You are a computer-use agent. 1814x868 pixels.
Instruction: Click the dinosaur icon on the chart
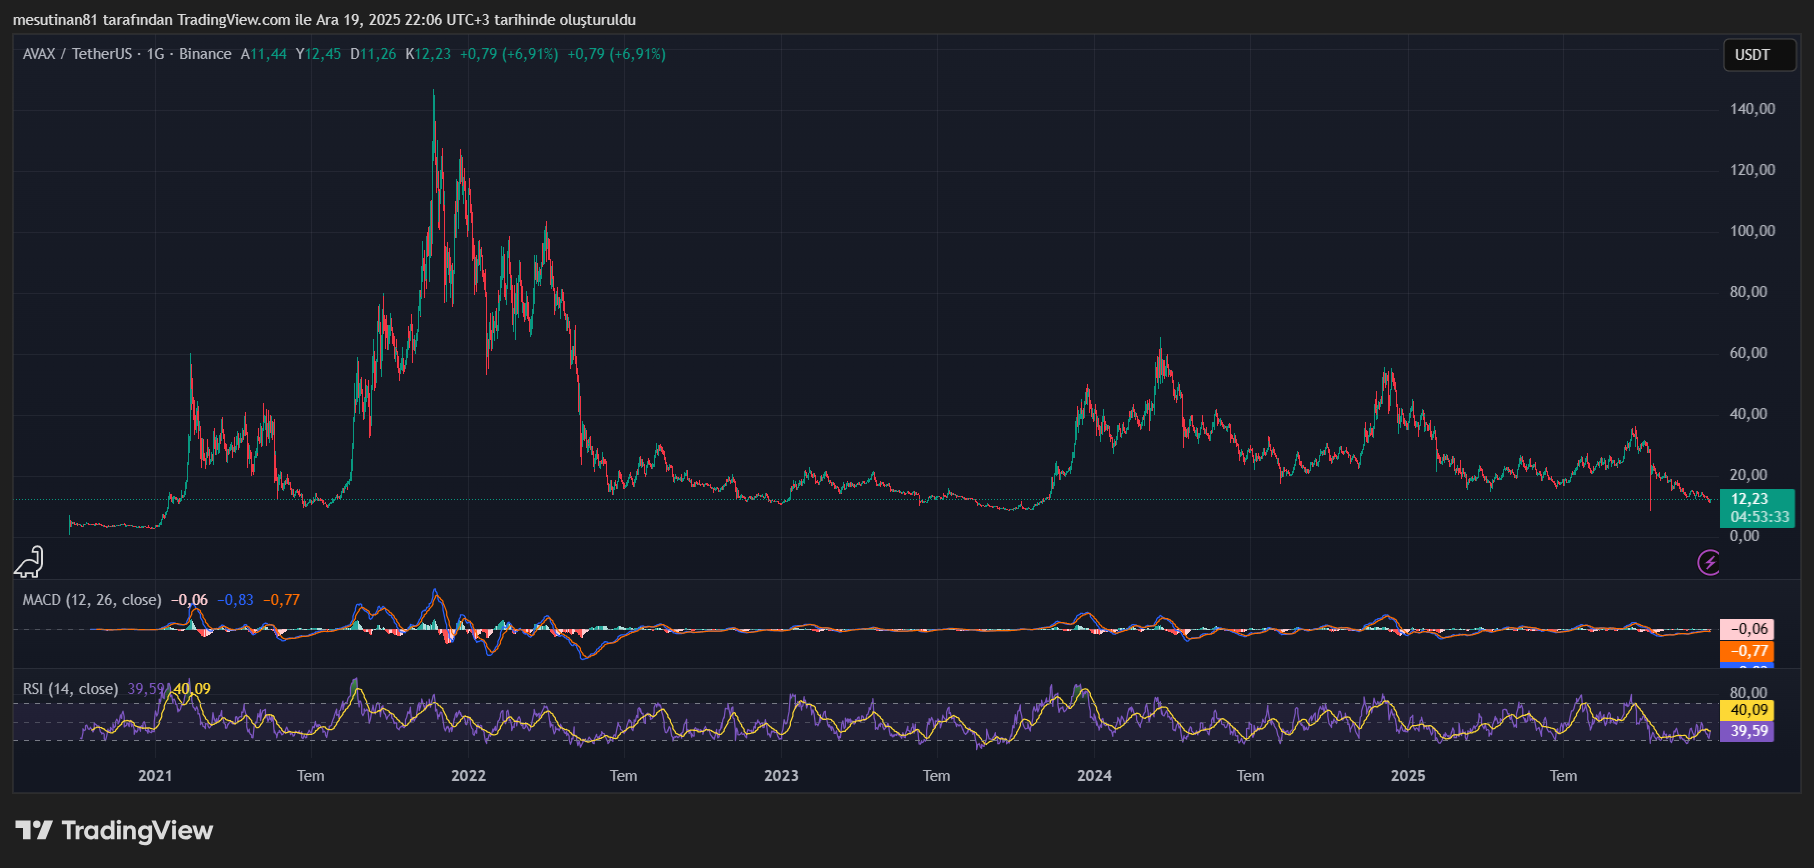(x=29, y=562)
